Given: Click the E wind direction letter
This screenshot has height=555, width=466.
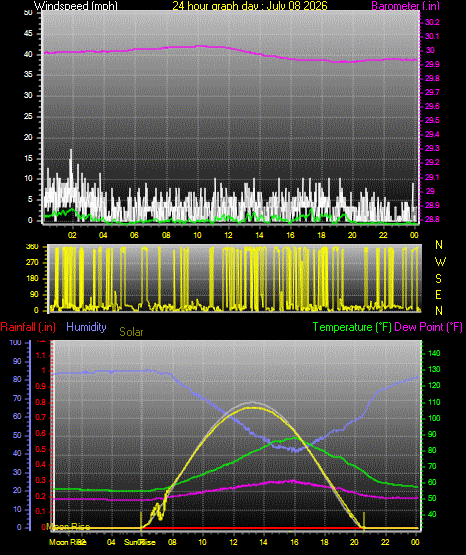Looking at the screenshot, I should [x=438, y=294].
